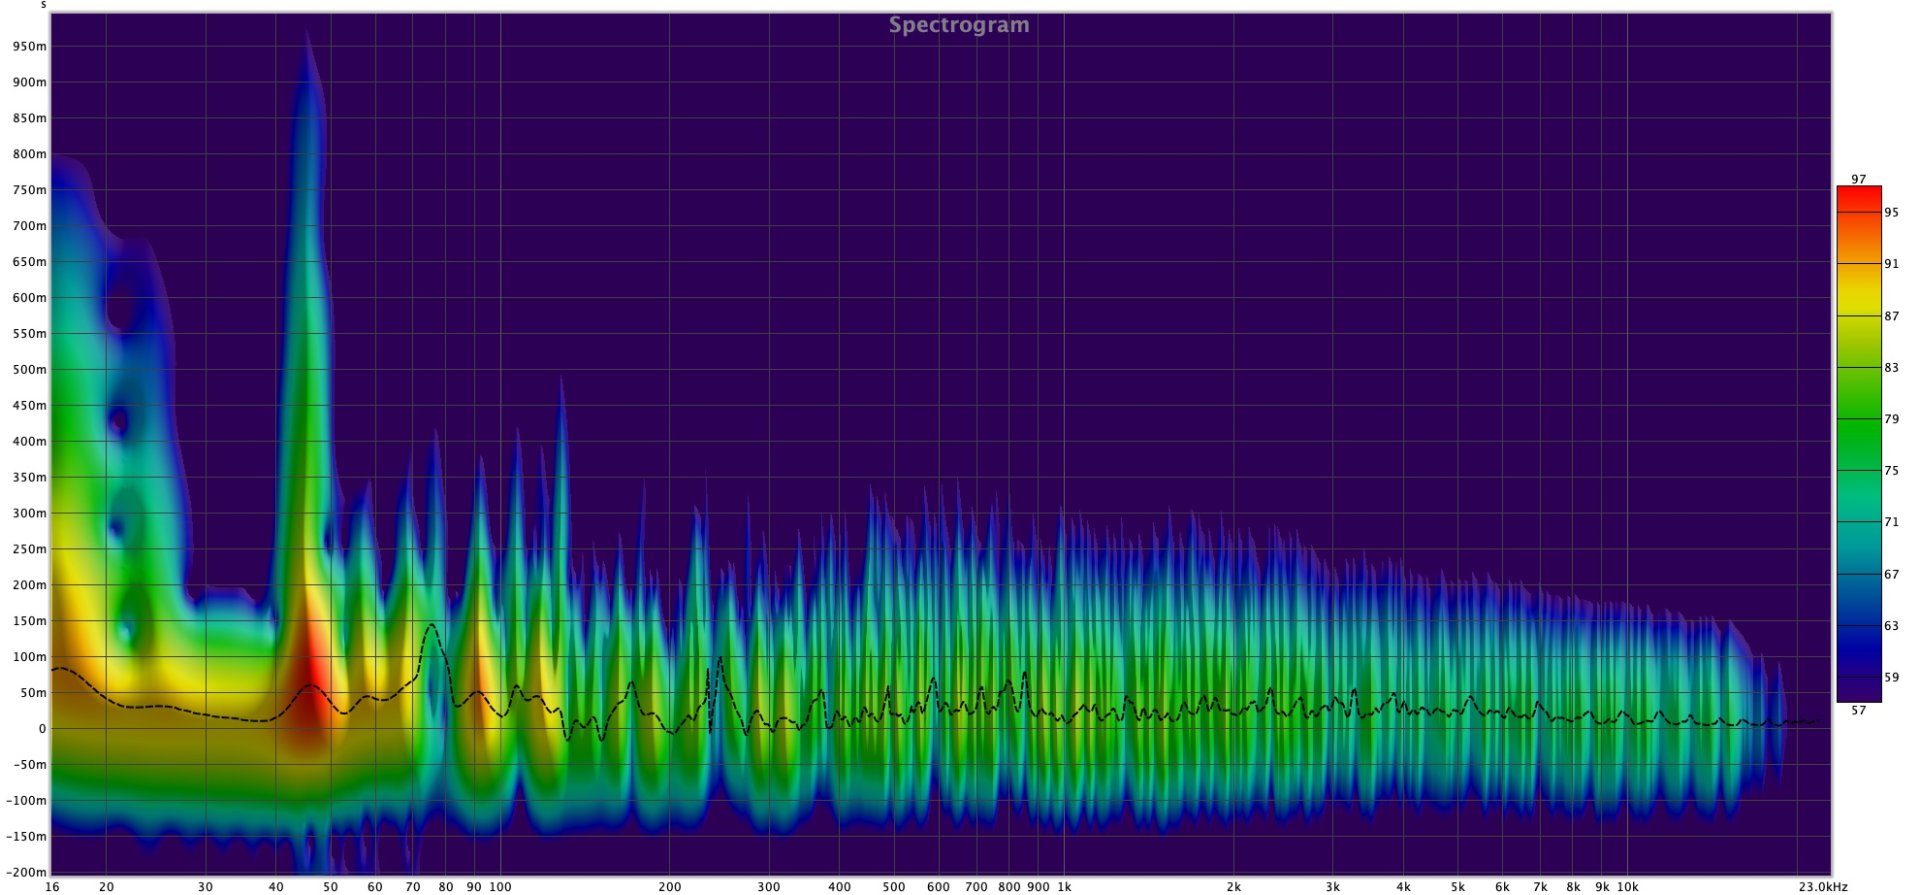
Task: Click the 500 frequency axis label
Action: coord(894,886)
